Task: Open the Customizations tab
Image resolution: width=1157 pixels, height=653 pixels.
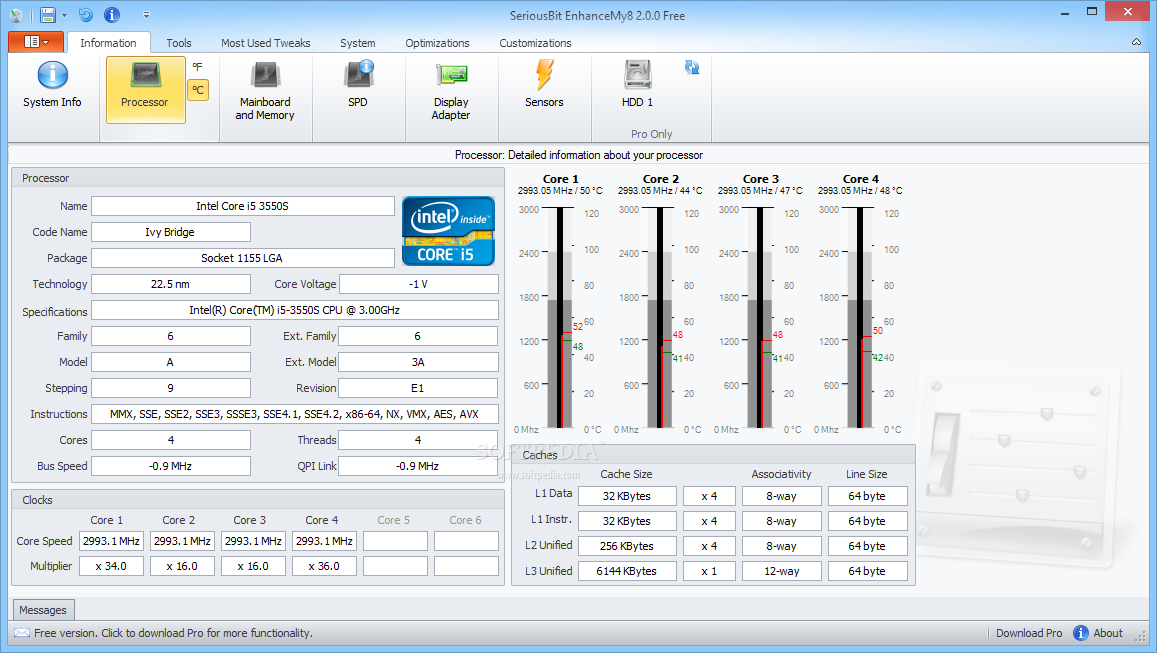Action: pos(536,43)
